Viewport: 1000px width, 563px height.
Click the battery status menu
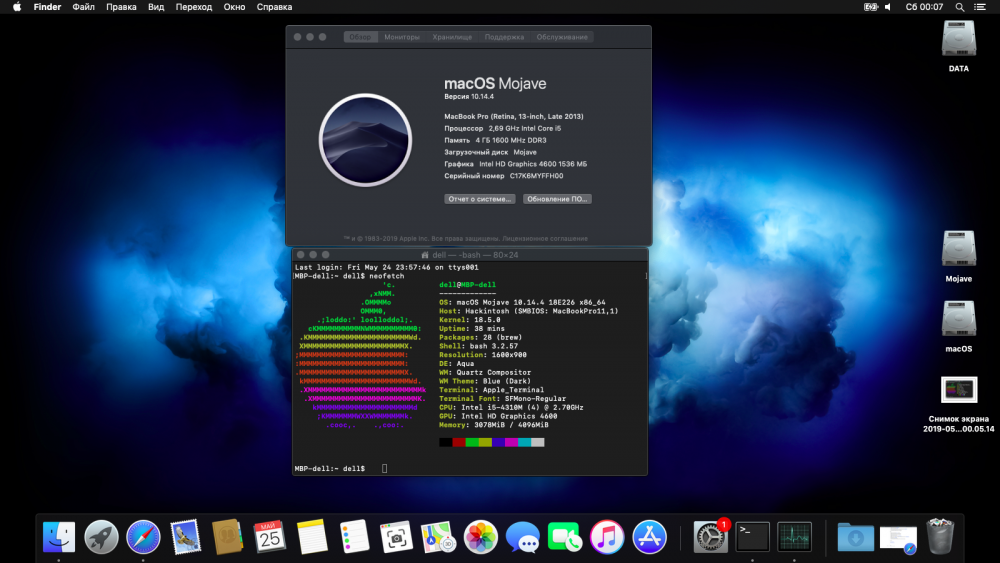click(x=871, y=7)
